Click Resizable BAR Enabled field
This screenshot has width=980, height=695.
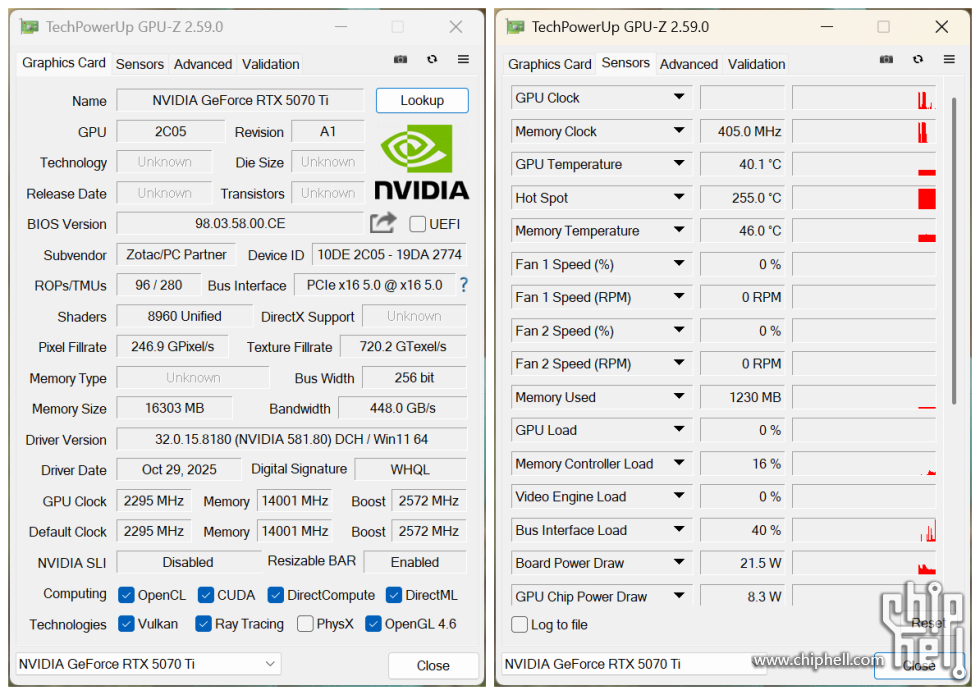(x=415, y=562)
